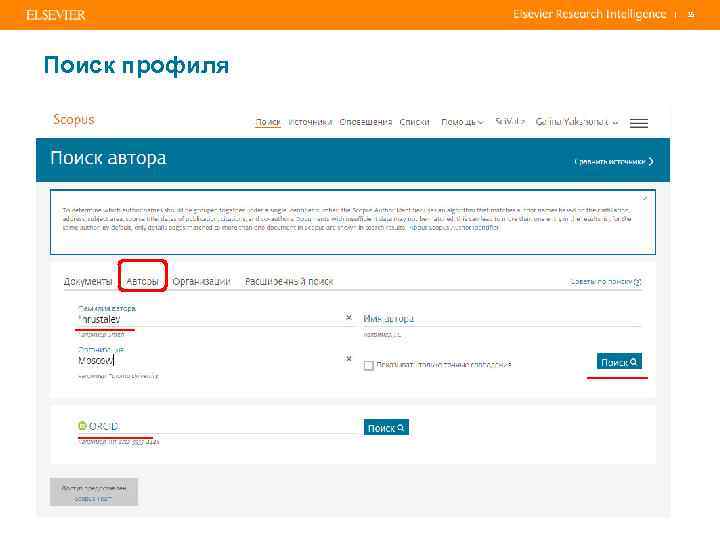This screenshot has width=720, height=540.
Task: Open the Сравнить источники link
Action: 614,162
